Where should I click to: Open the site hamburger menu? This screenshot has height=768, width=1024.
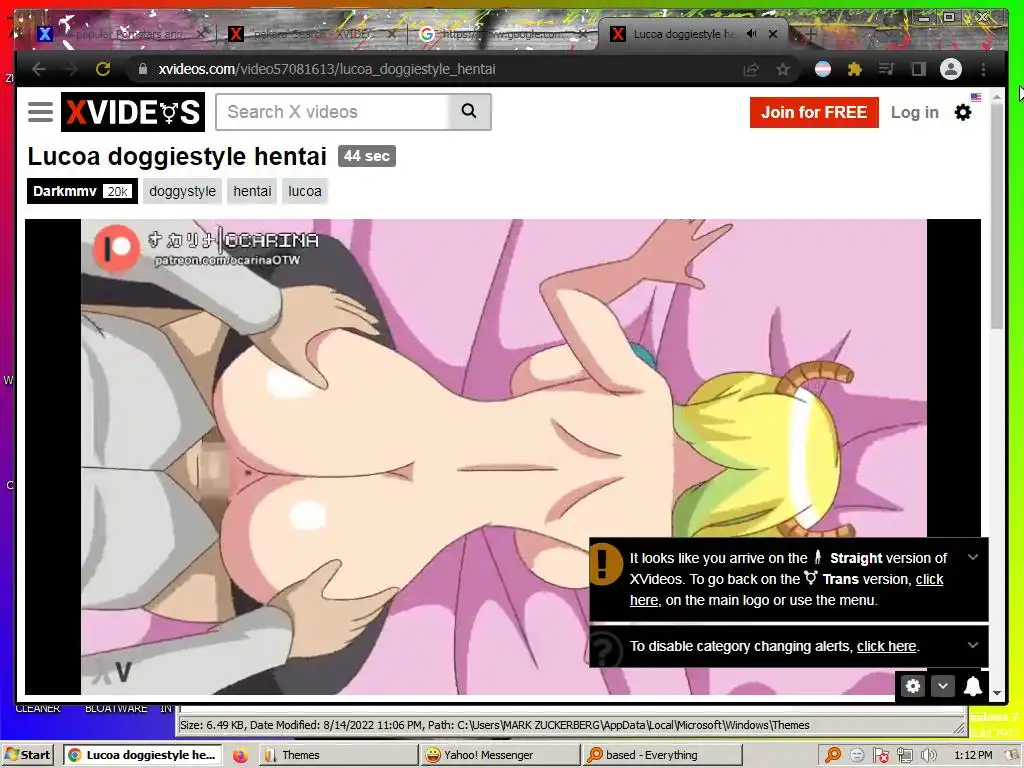(x=40, y=112)
